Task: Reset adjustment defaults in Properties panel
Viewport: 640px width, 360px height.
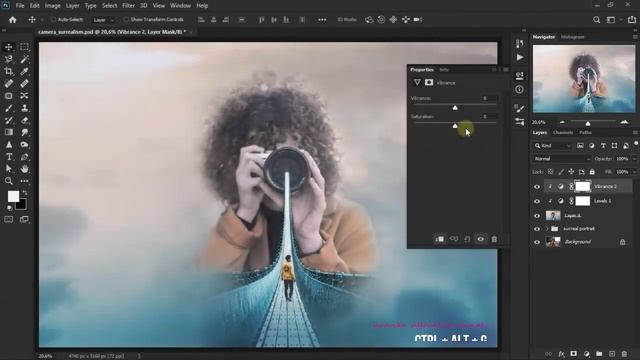Action: [467, 239]
